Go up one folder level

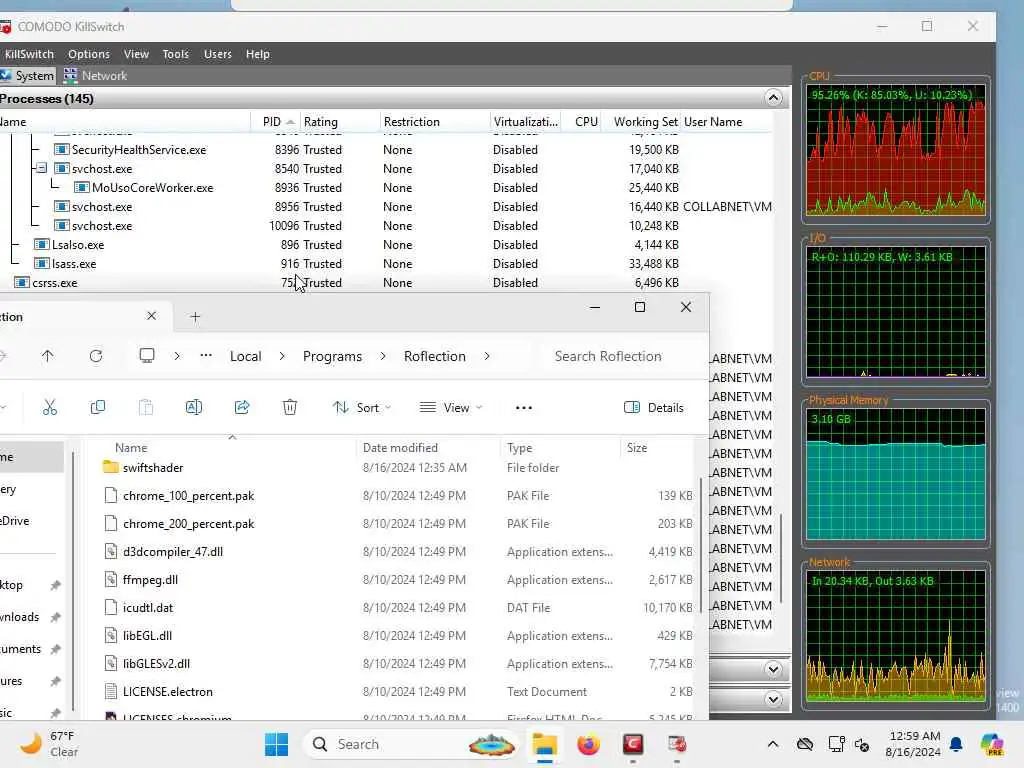47,356
